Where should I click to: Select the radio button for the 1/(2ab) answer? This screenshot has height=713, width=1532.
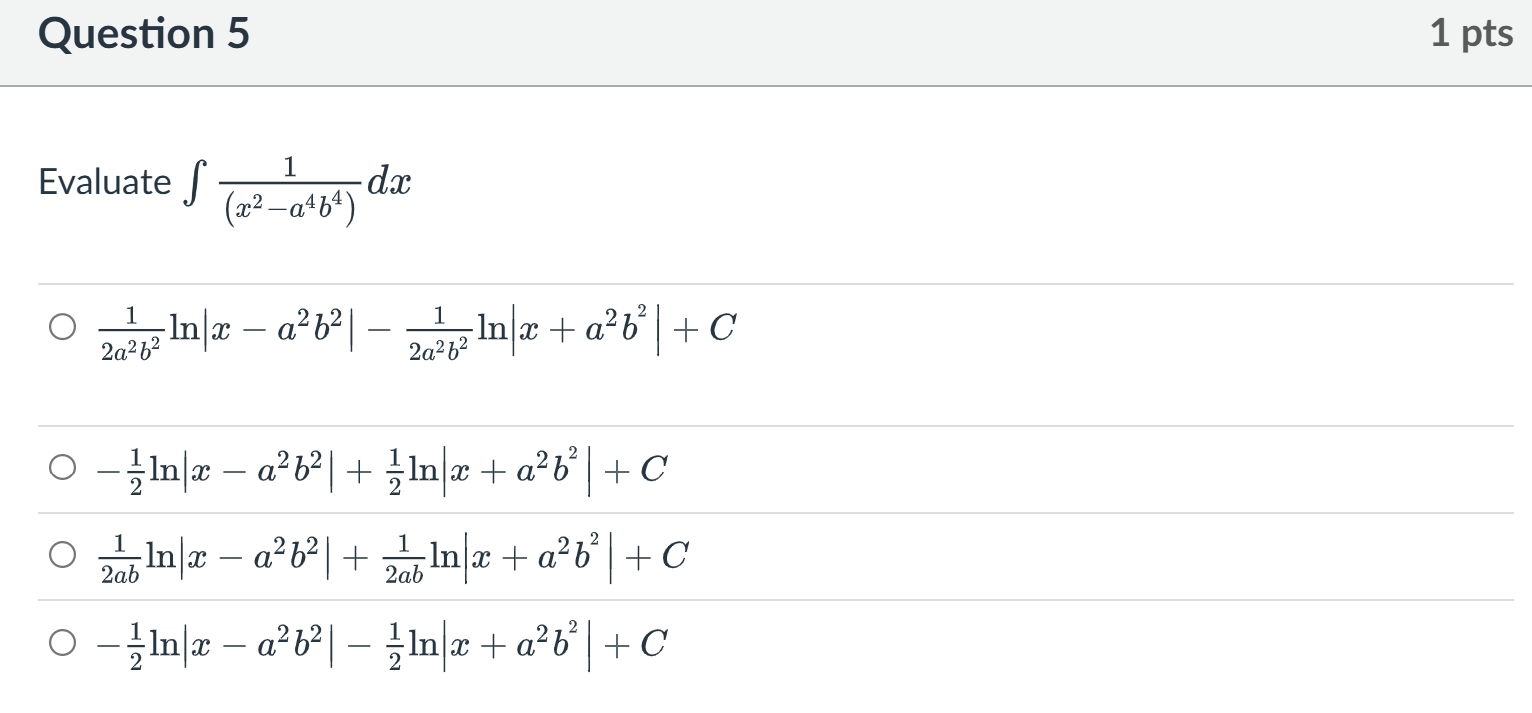tap(62, 554)
